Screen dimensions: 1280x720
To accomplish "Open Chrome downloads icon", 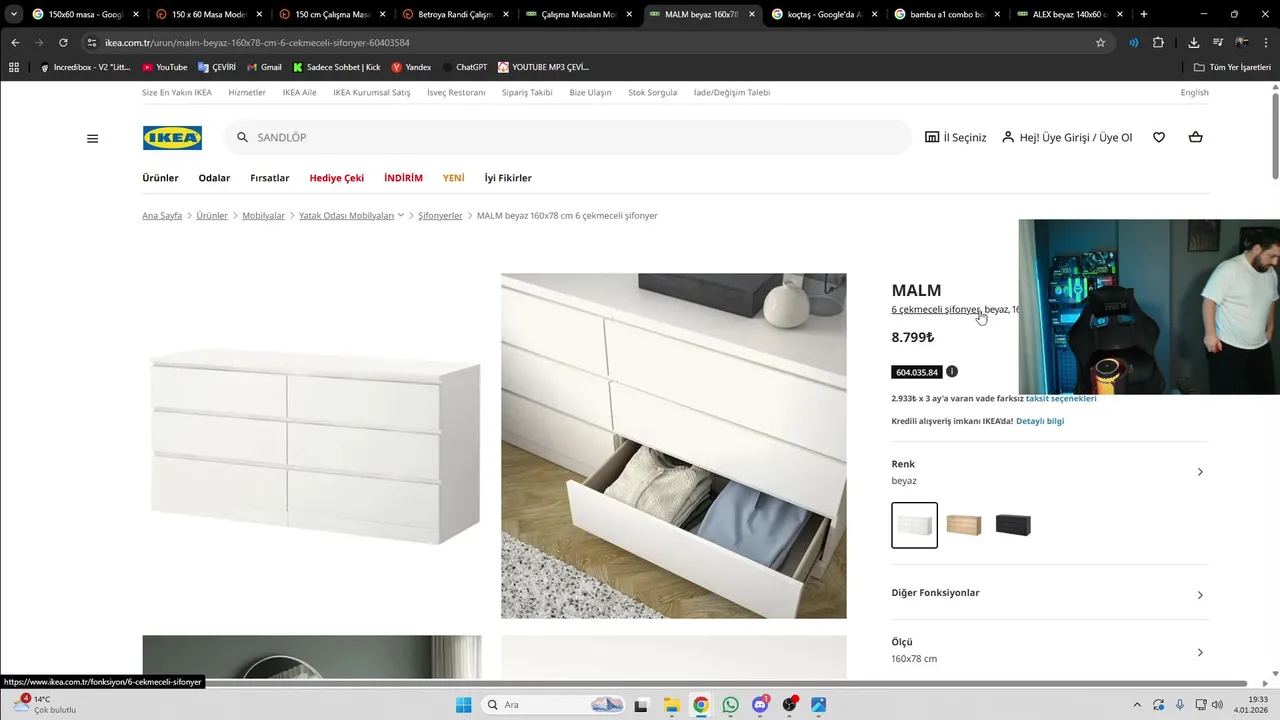I will click(x=1194, y=43).
